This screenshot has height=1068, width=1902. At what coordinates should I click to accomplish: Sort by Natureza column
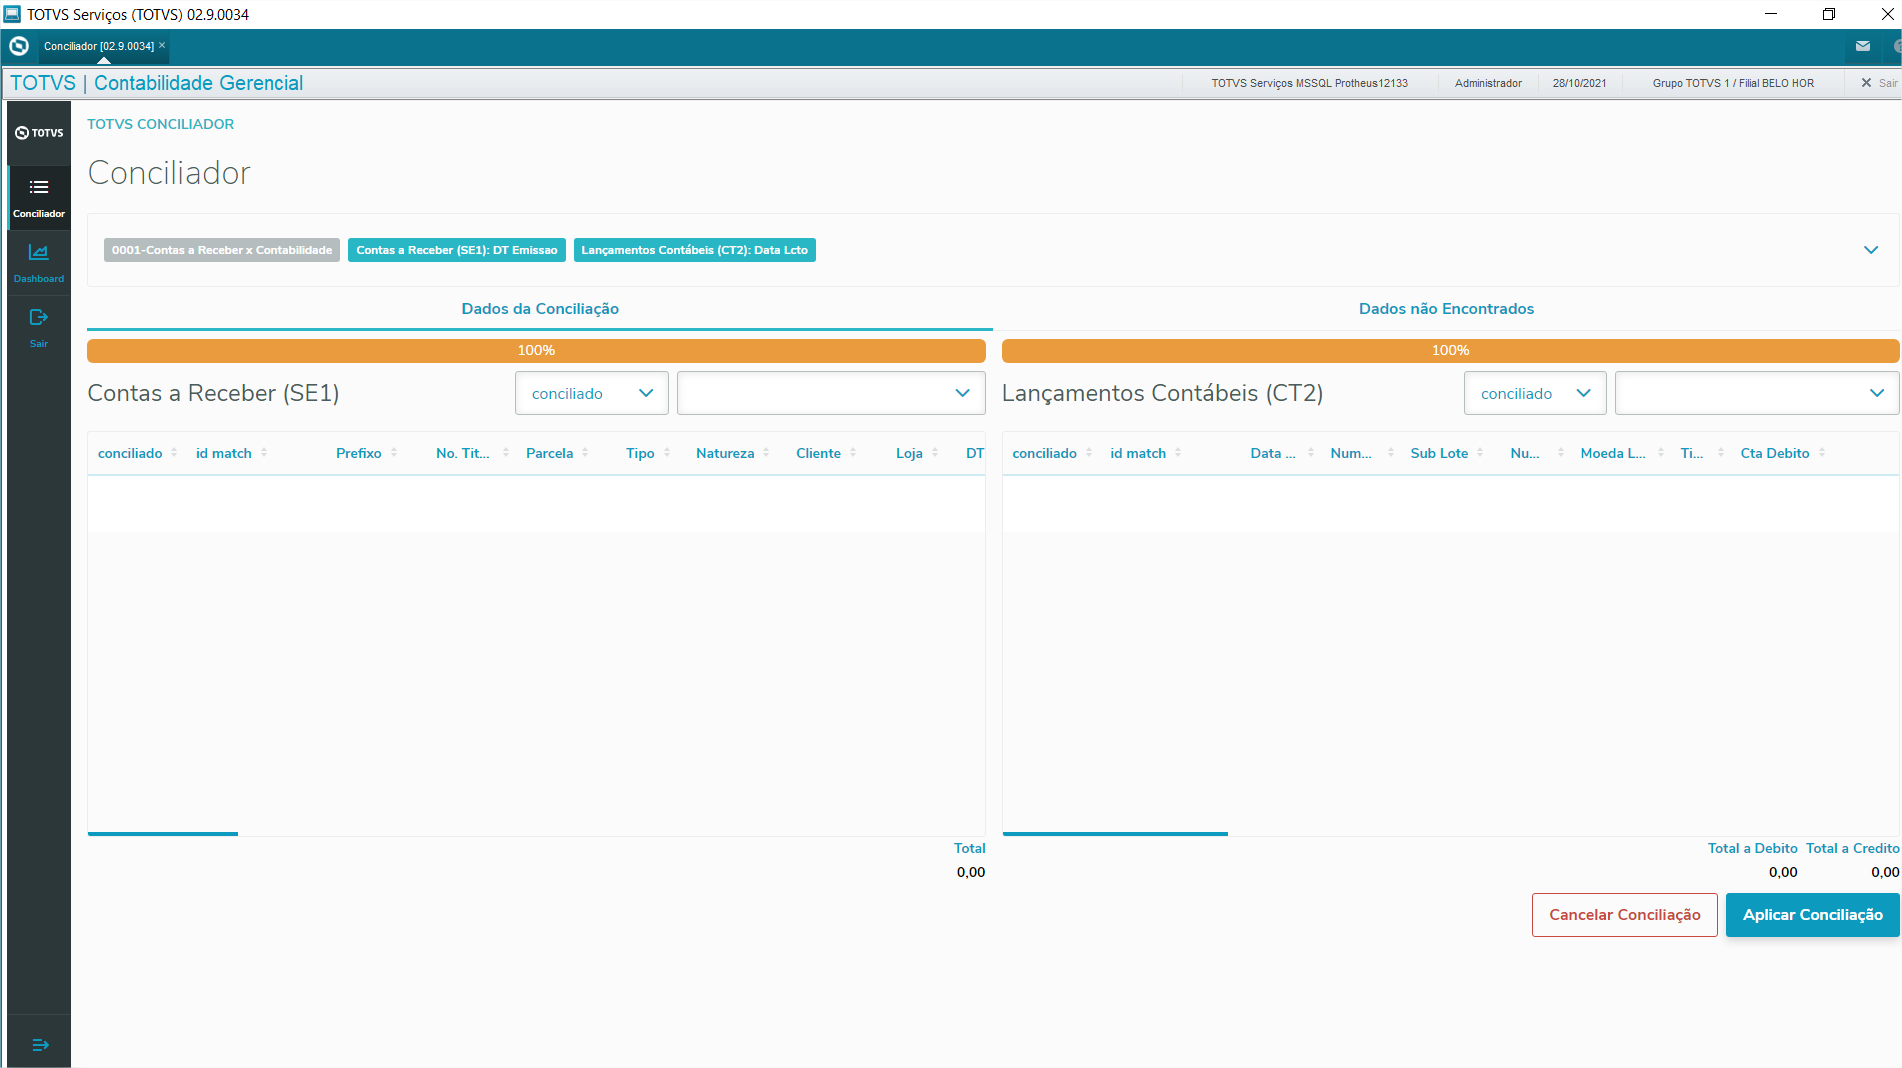point(766,453)
